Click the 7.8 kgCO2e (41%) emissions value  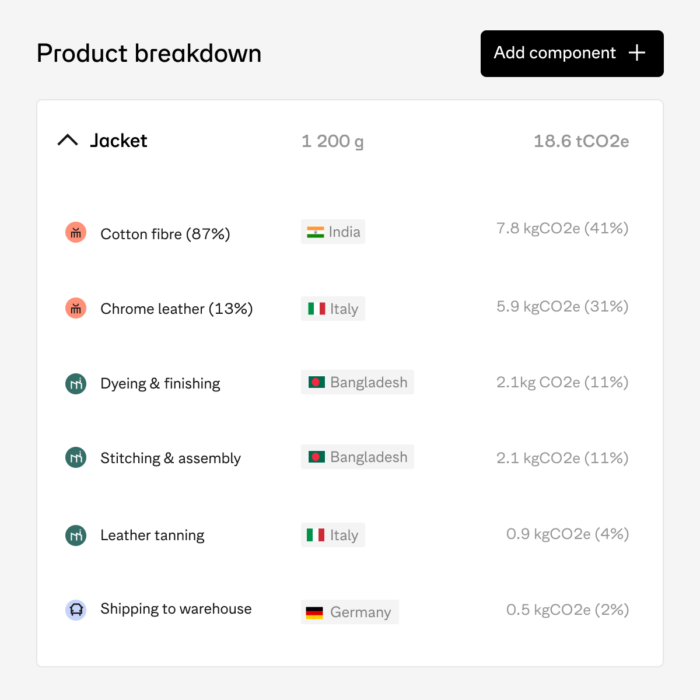[x=562, y=229]
